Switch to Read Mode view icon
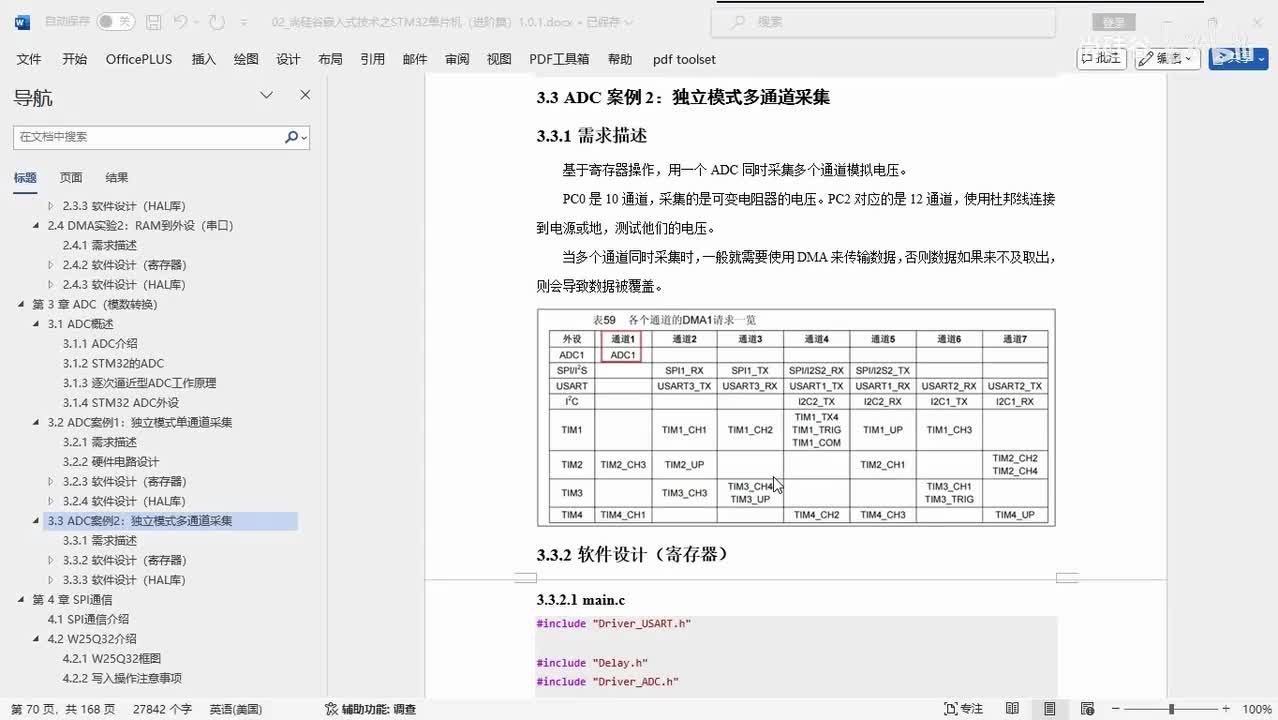This screenshot has width=1278, height=720. click(x=1011, y=709)
